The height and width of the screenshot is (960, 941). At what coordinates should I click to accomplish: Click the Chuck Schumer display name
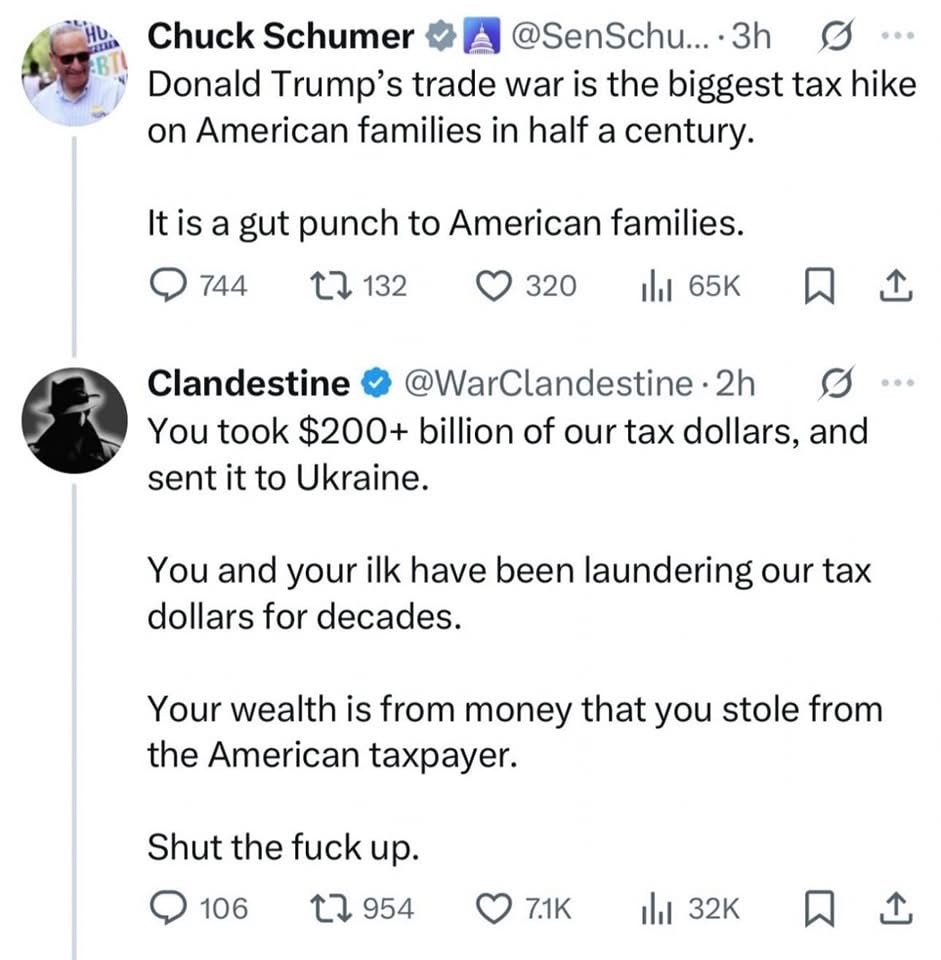click(x=281, y=37)
